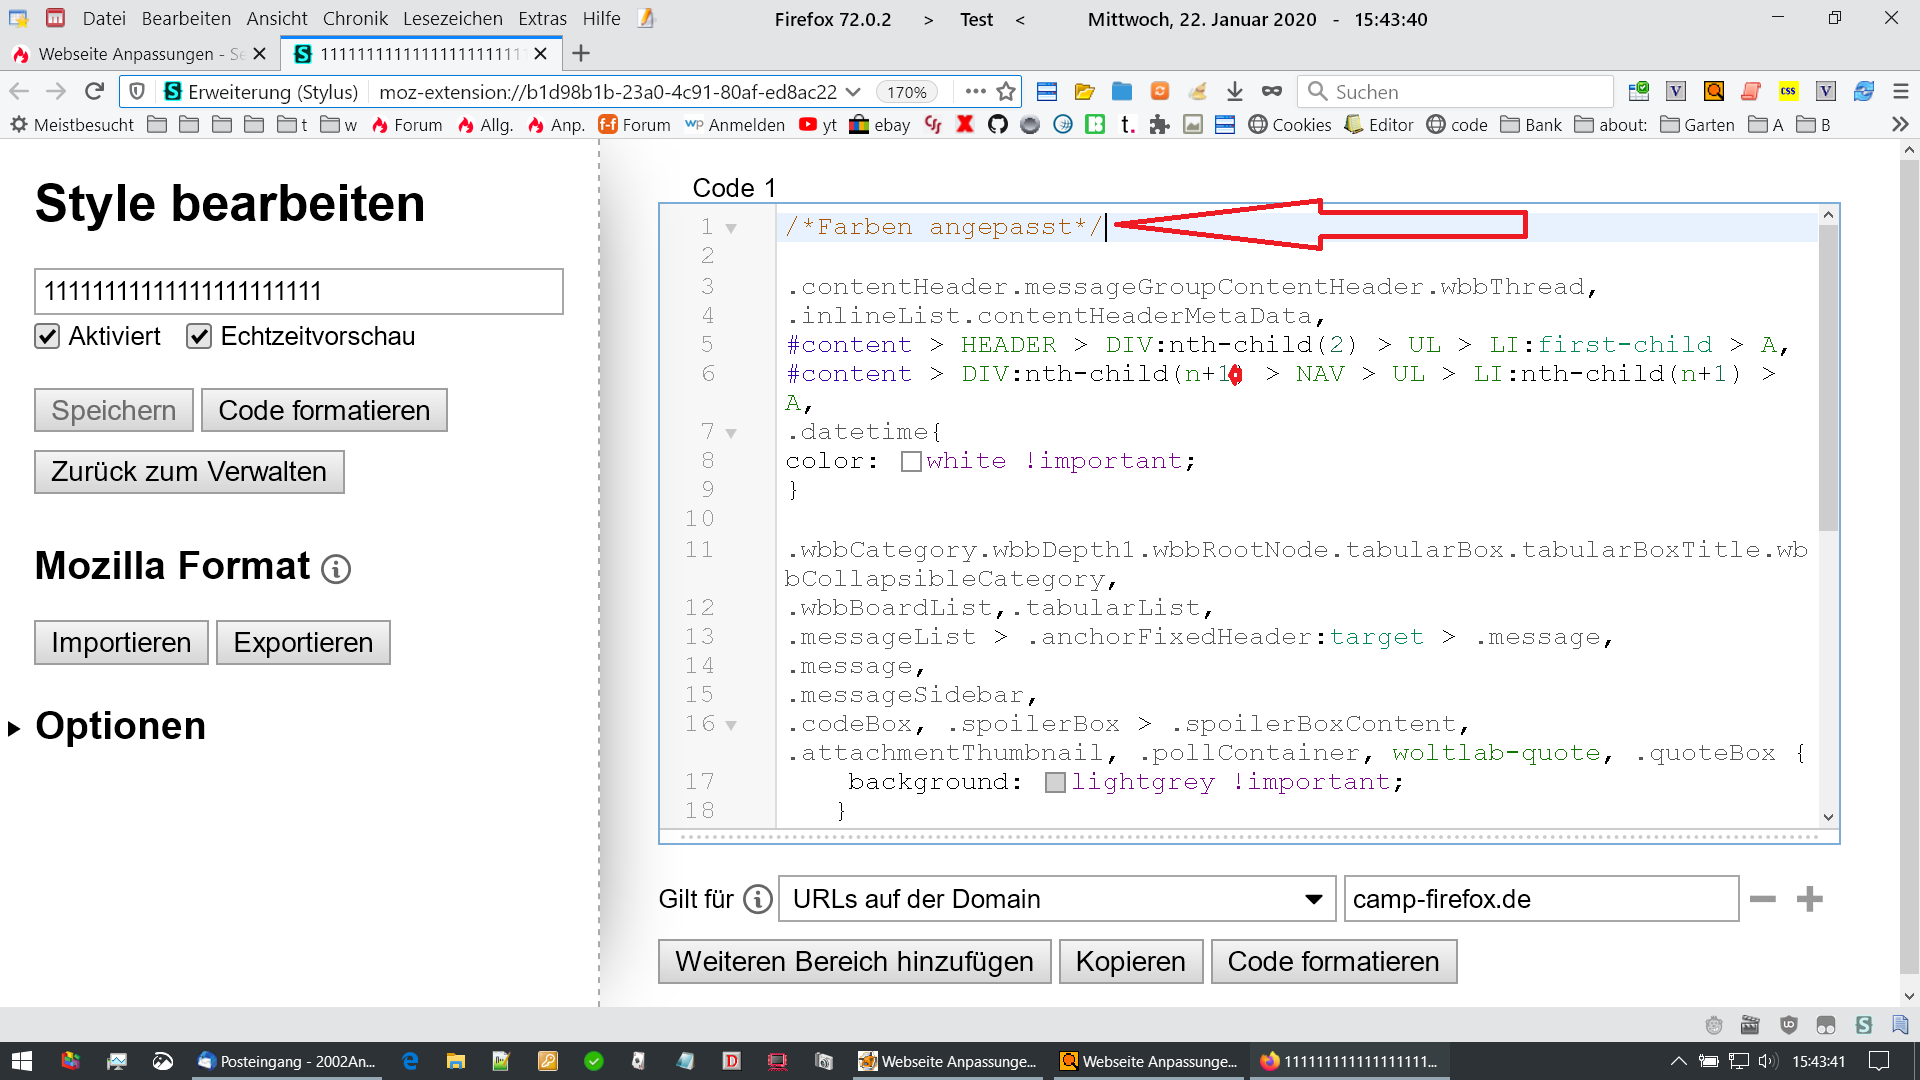1920x1080 pixels.
Task: Click Weiteren Bereich hinzufügen button
Action: pos(854,961)
